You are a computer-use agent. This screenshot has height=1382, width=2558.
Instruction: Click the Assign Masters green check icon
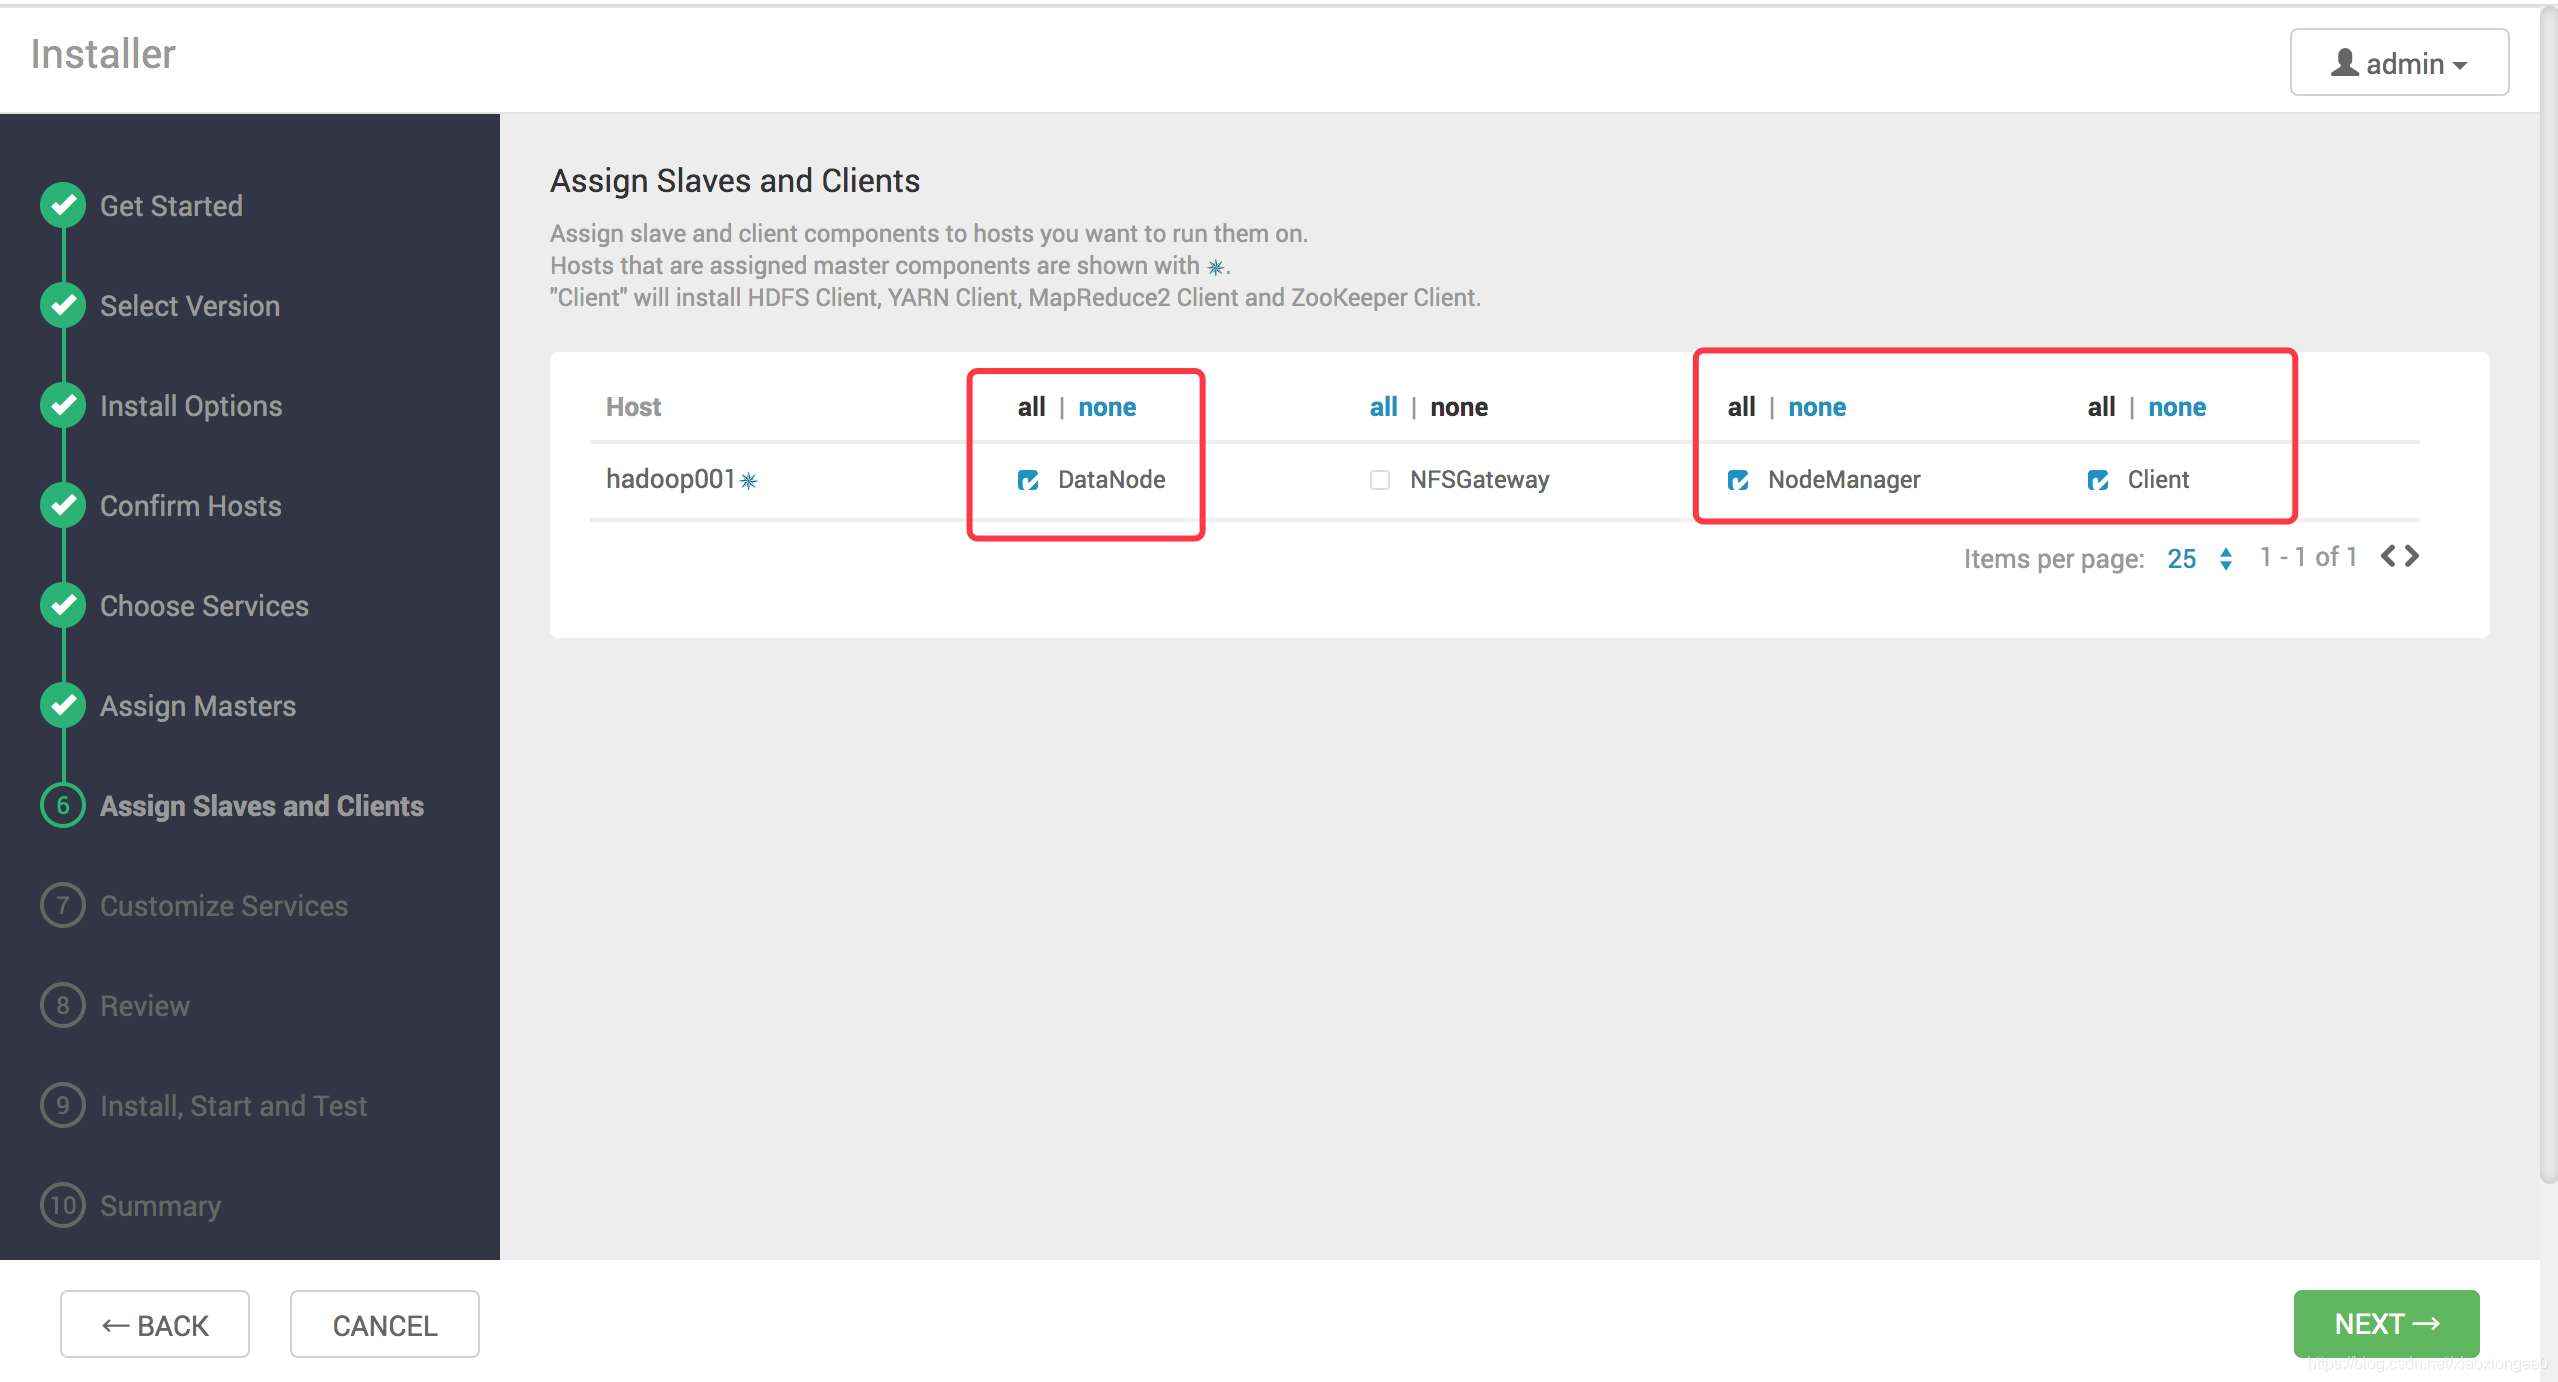(x=63, y=705)
